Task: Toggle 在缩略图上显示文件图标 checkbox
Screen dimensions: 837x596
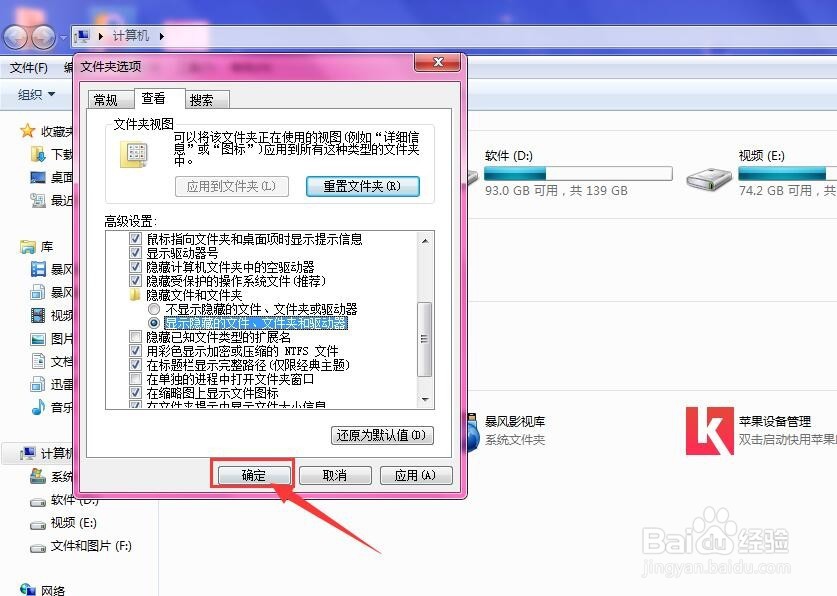Action: click(x=136, y=393)
